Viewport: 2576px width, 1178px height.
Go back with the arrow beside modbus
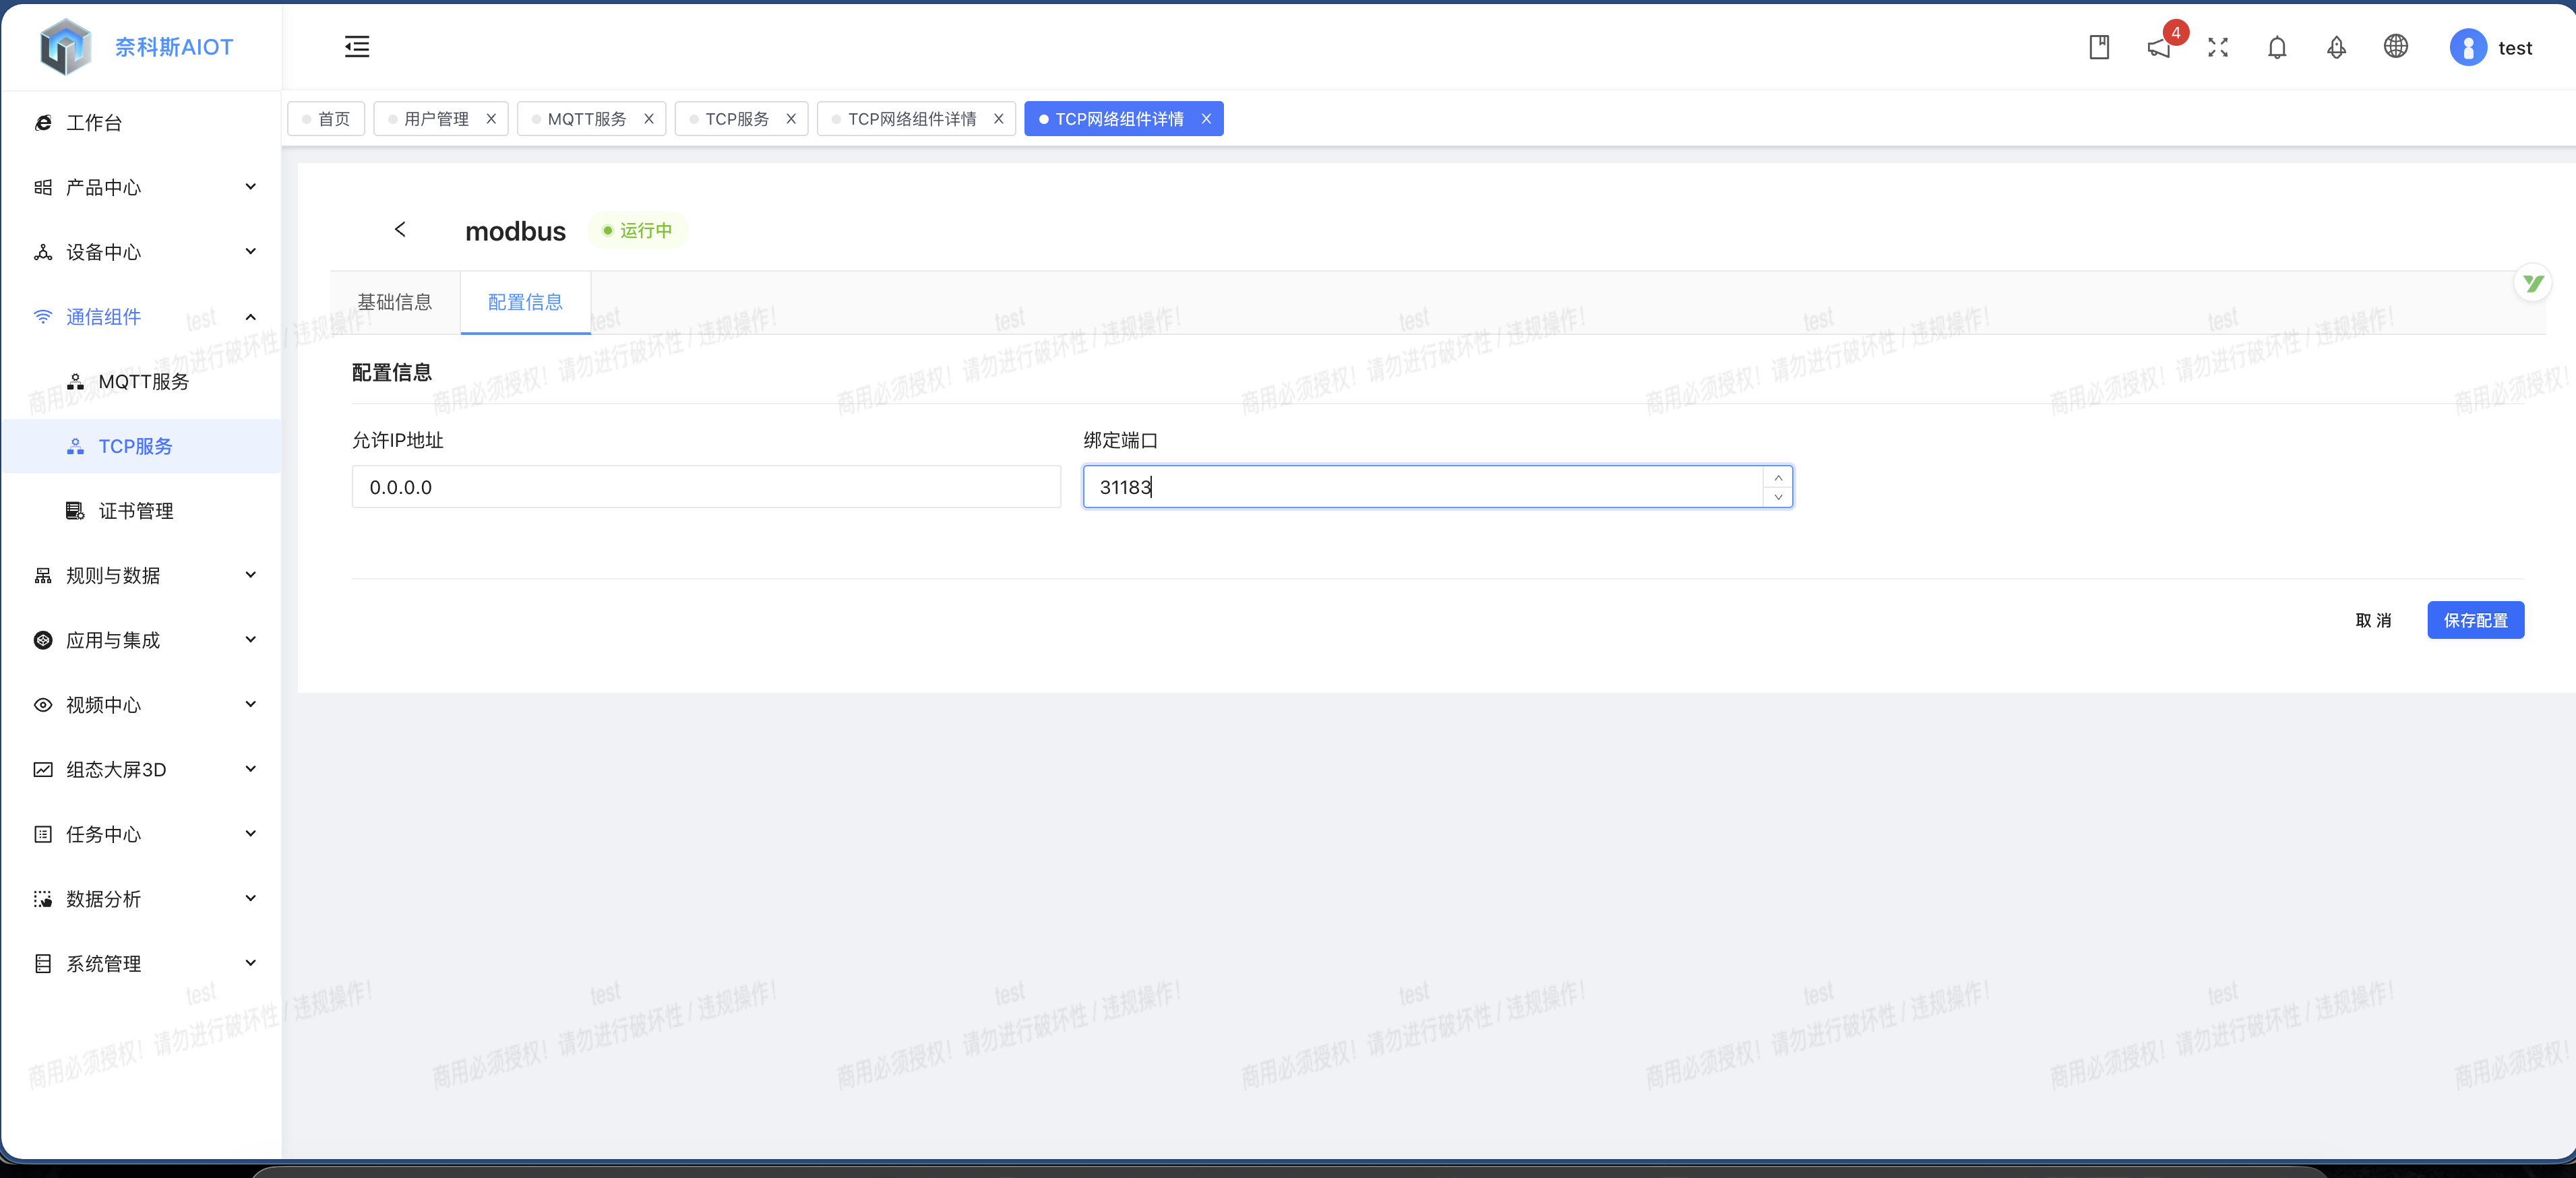coord(400,229)
